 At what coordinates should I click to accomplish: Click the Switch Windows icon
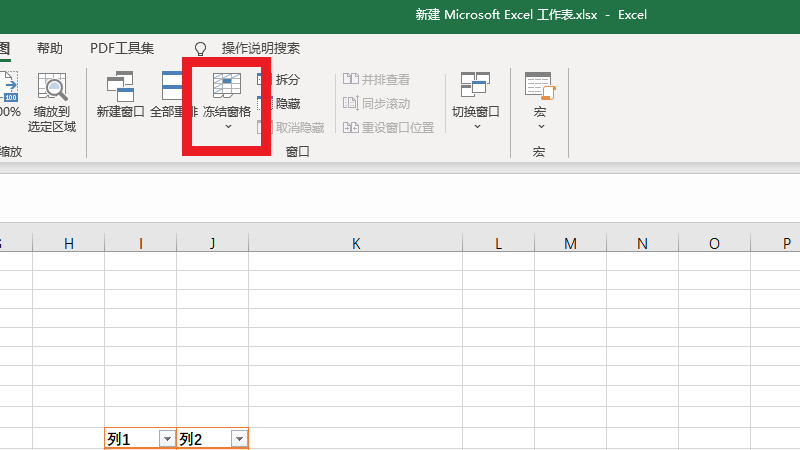tap(475, 86)
